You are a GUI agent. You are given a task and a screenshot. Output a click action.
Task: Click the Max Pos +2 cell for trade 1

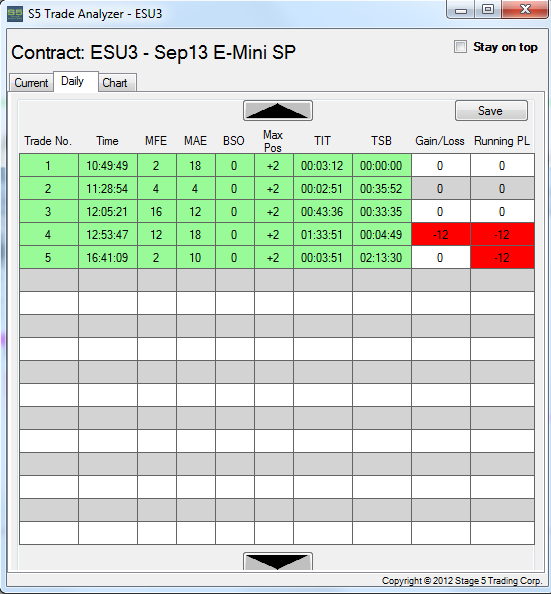coord(274,165)
